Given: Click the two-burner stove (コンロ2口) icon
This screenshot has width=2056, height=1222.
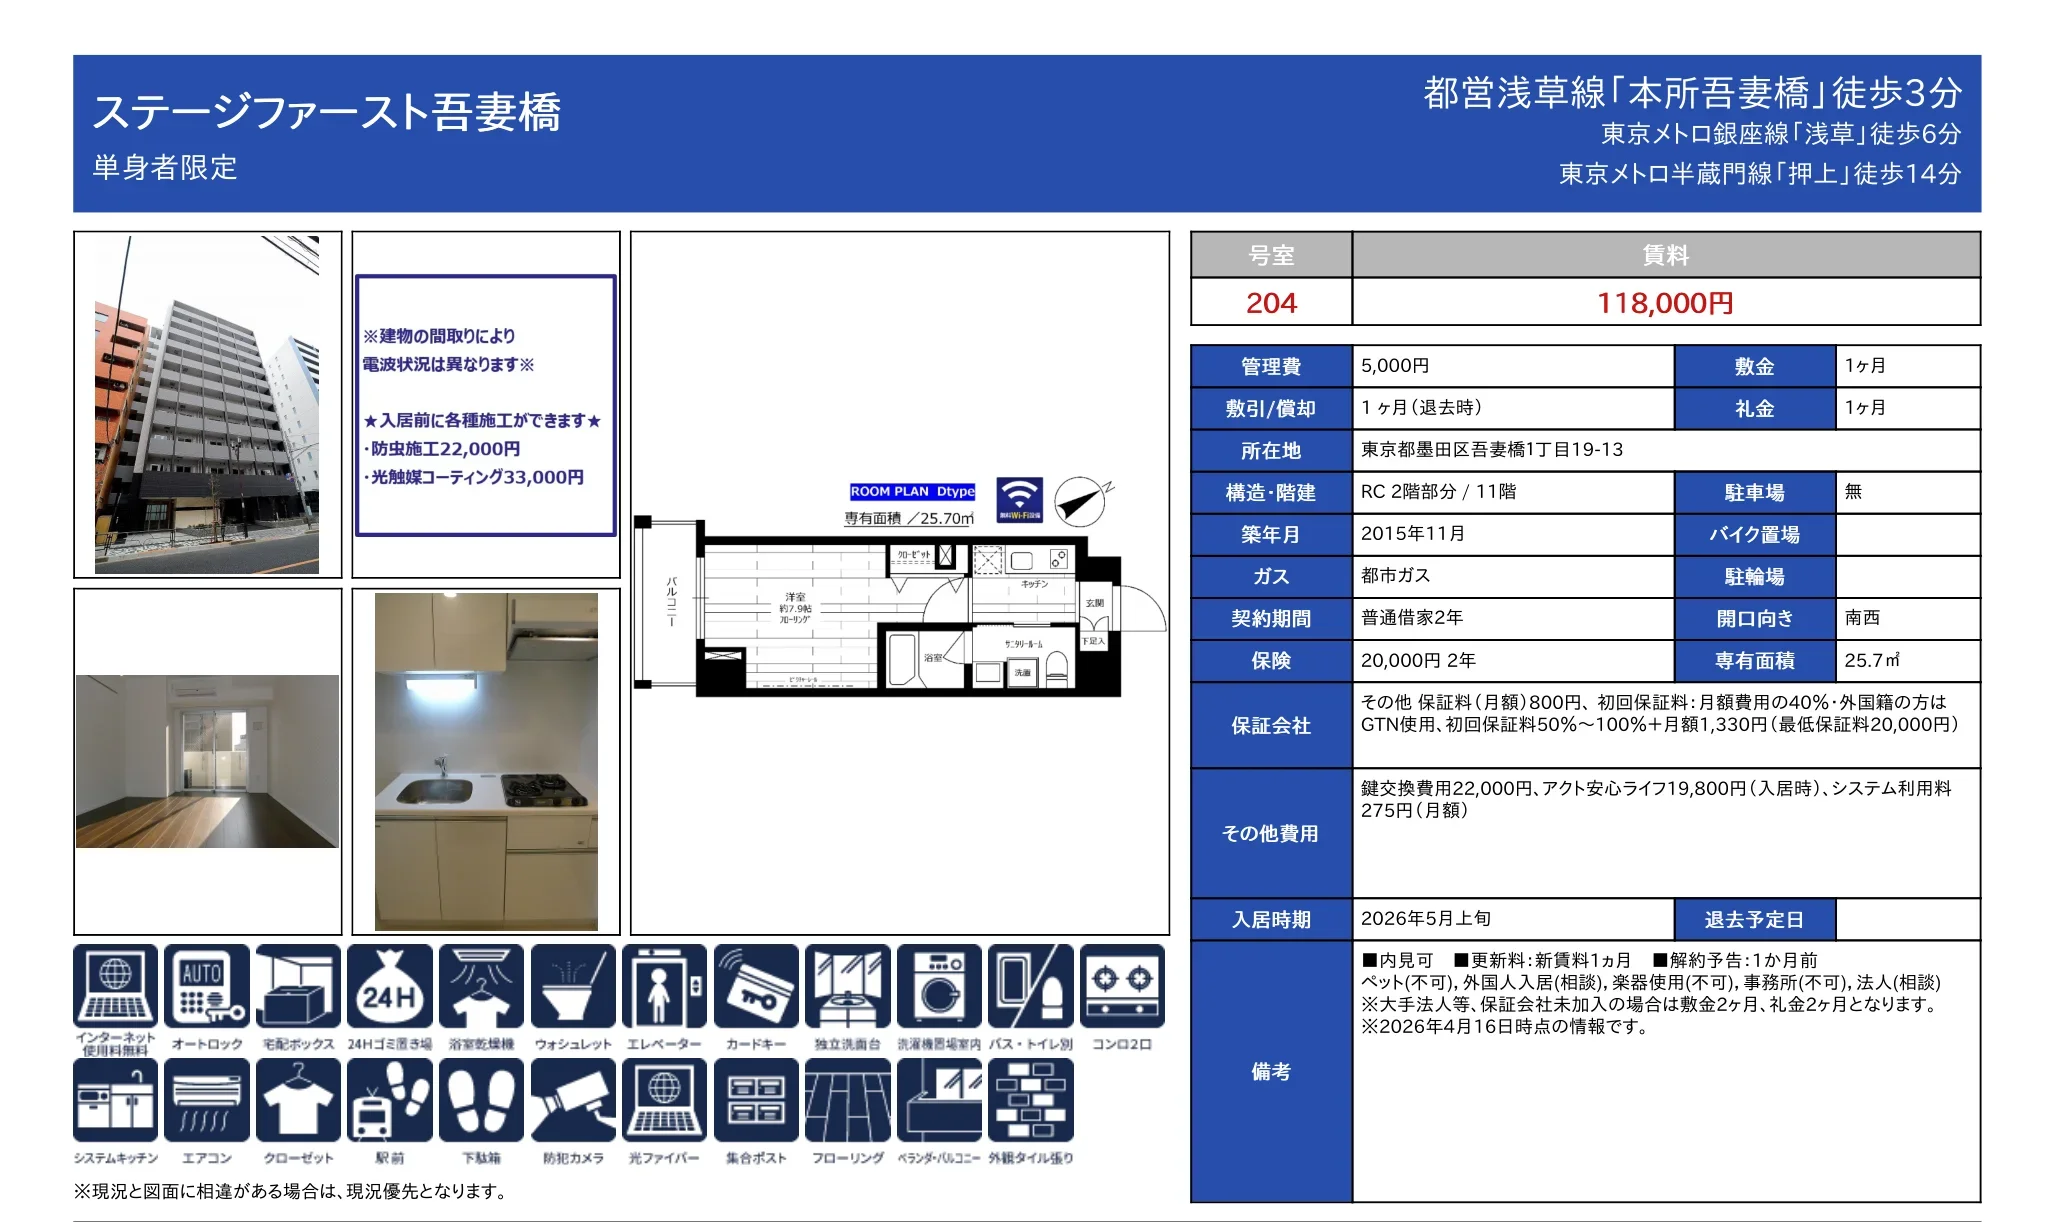Looking at the screenshot, I should tap(1122, 987).
